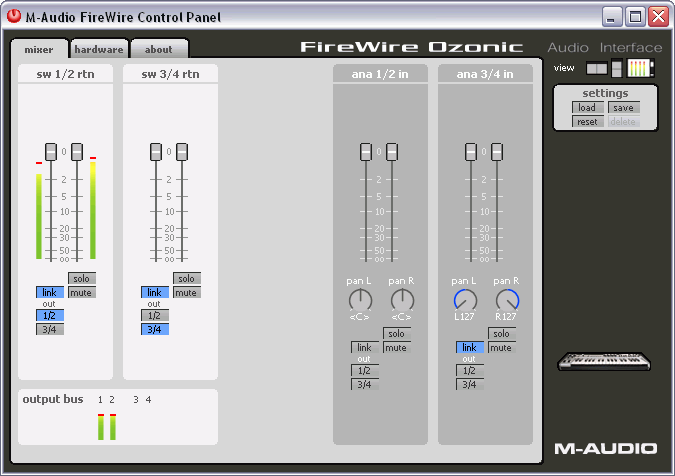Image resolution: width=675 pixels, height=476 pixels.
Task: Click right fader handle of sw 3/4 rtn
Action: (182, 152)
